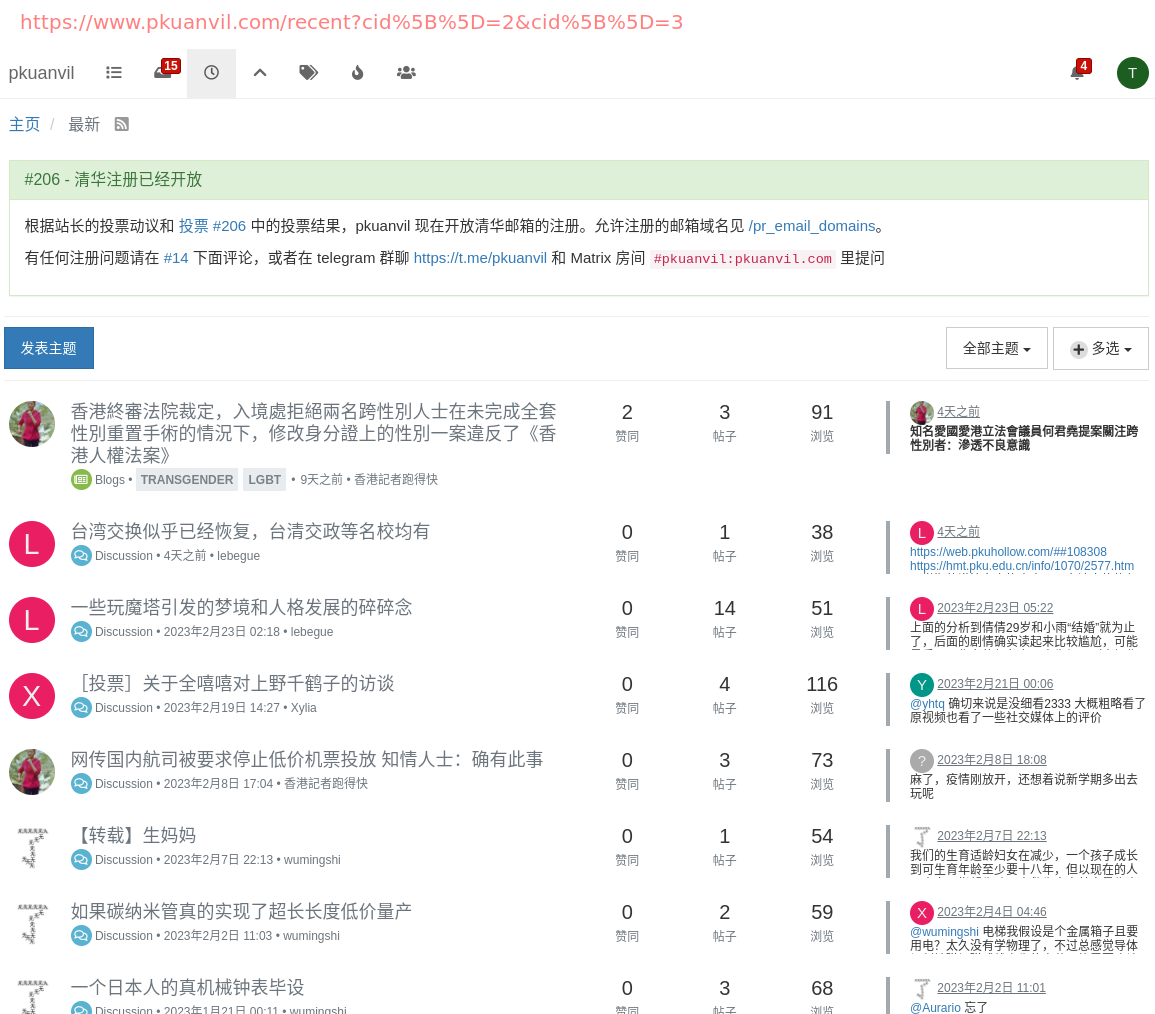Open unread topics with the 15 badge icon
This screenshot has height=1014, width=1155.
[x=162, y=73]
